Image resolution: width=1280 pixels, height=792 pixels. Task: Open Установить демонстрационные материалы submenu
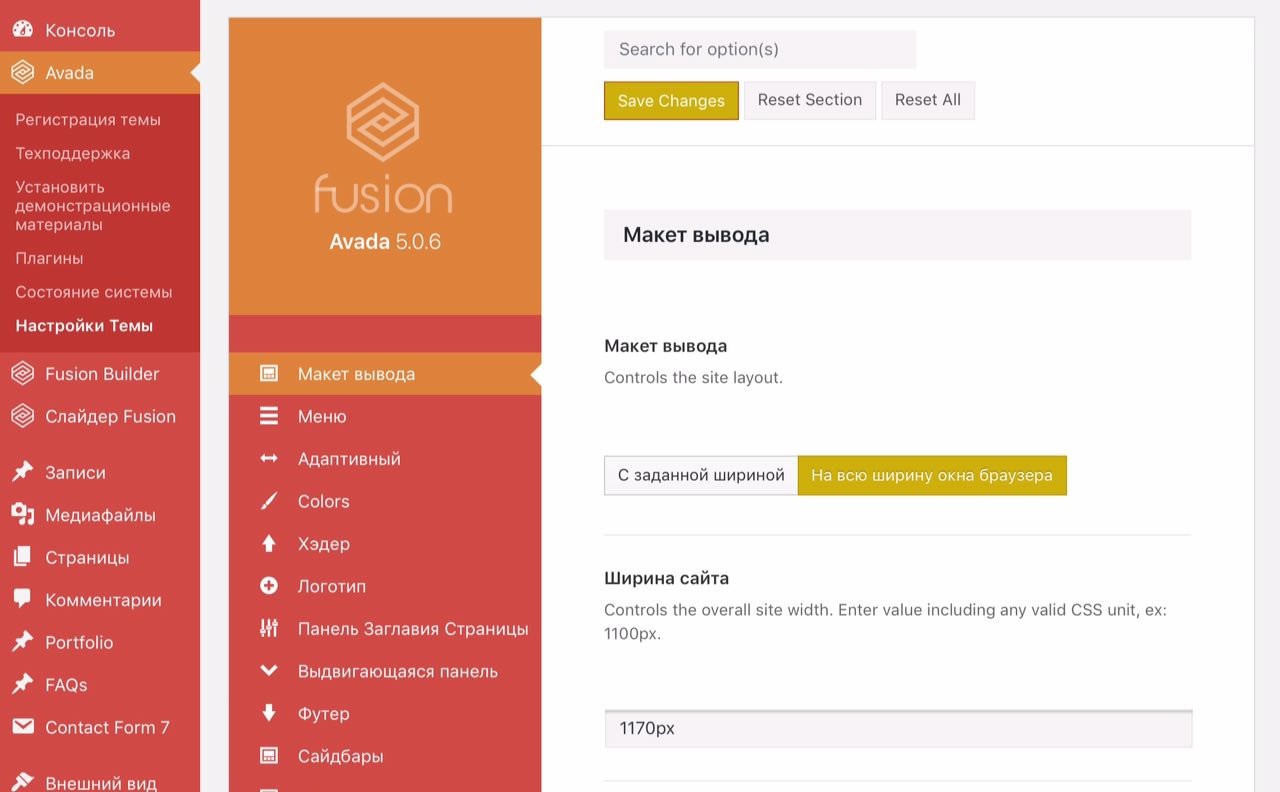click(93, 206)
